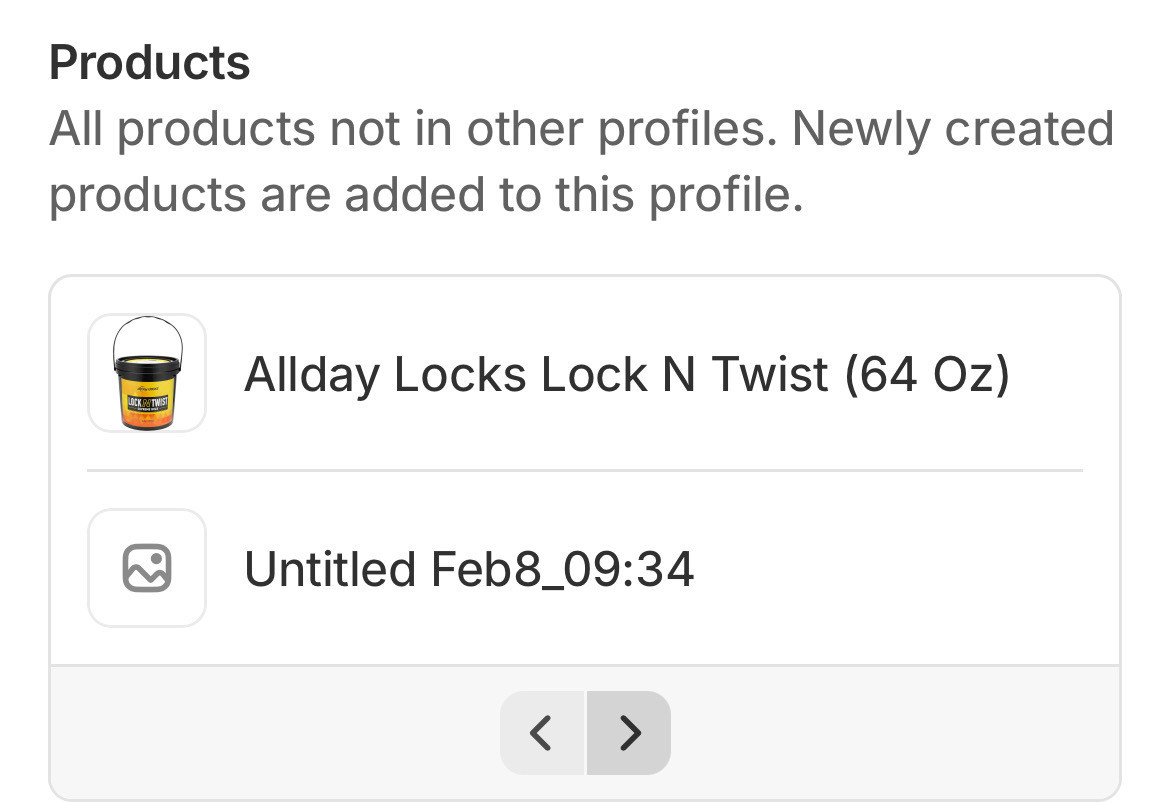The image size is (1170, 802).
Task: Click the word 'Untitled' in second product row
Action: pyautogui.click(x=330, y=569)
